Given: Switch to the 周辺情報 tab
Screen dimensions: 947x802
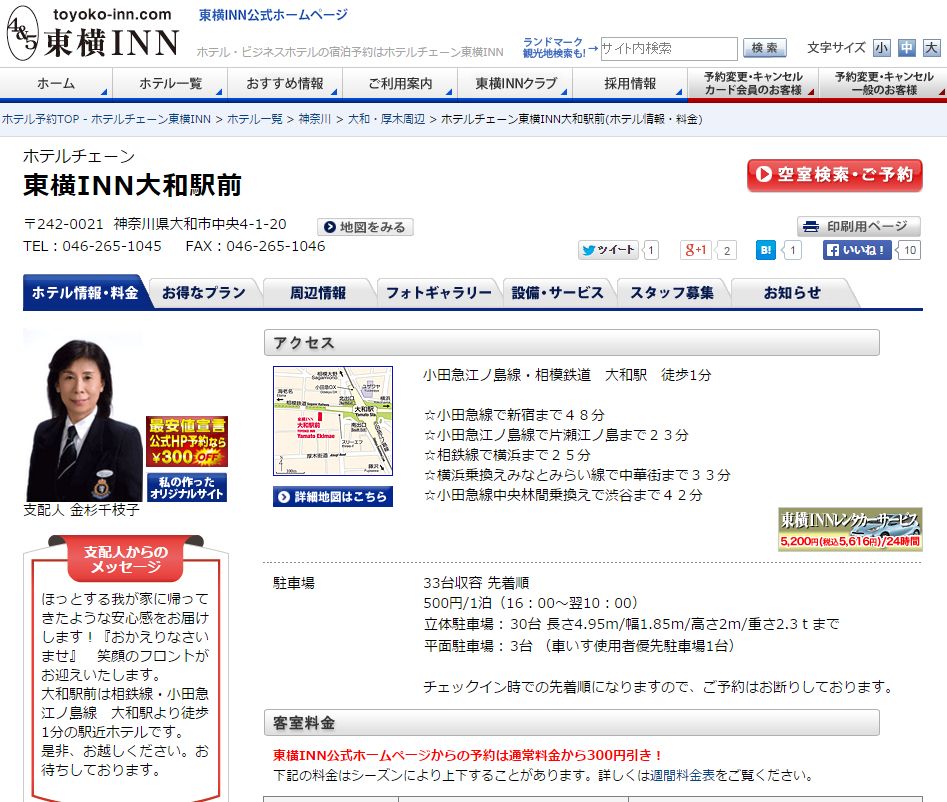Looking at the screenshot, I should pos(318,293).
